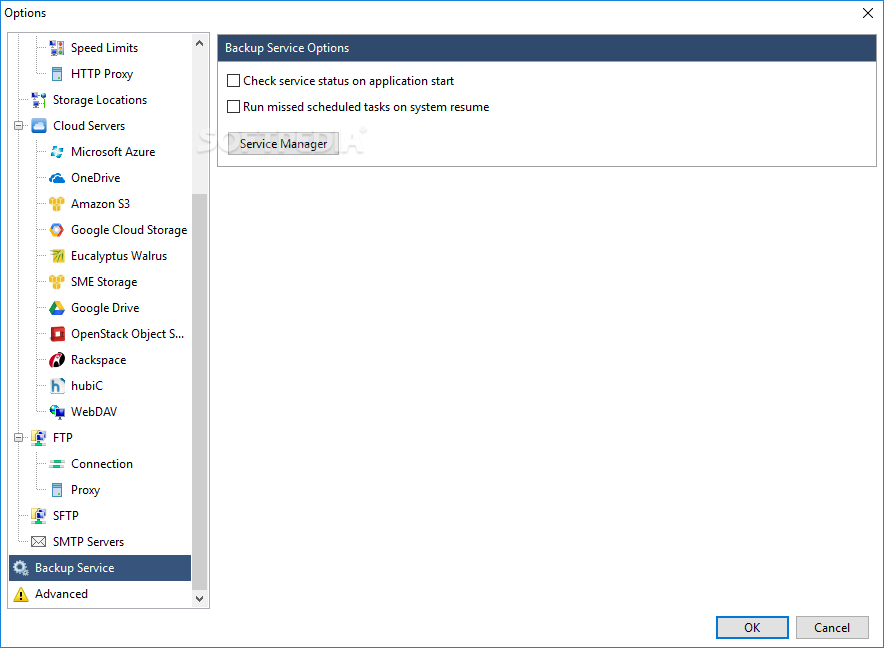Open hubiC settings

pyautogui.click(x=87, y=386)
